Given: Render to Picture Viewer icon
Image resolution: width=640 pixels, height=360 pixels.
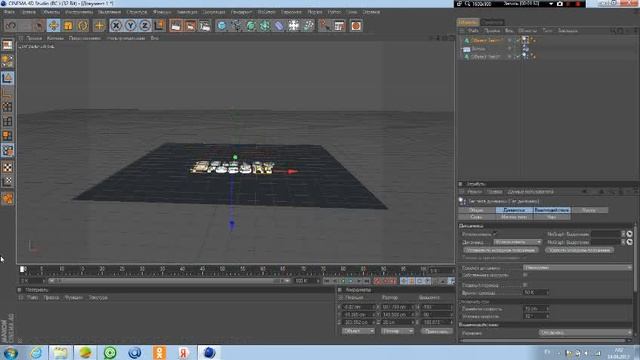Looking at the screenshot, I should (190, 26).
